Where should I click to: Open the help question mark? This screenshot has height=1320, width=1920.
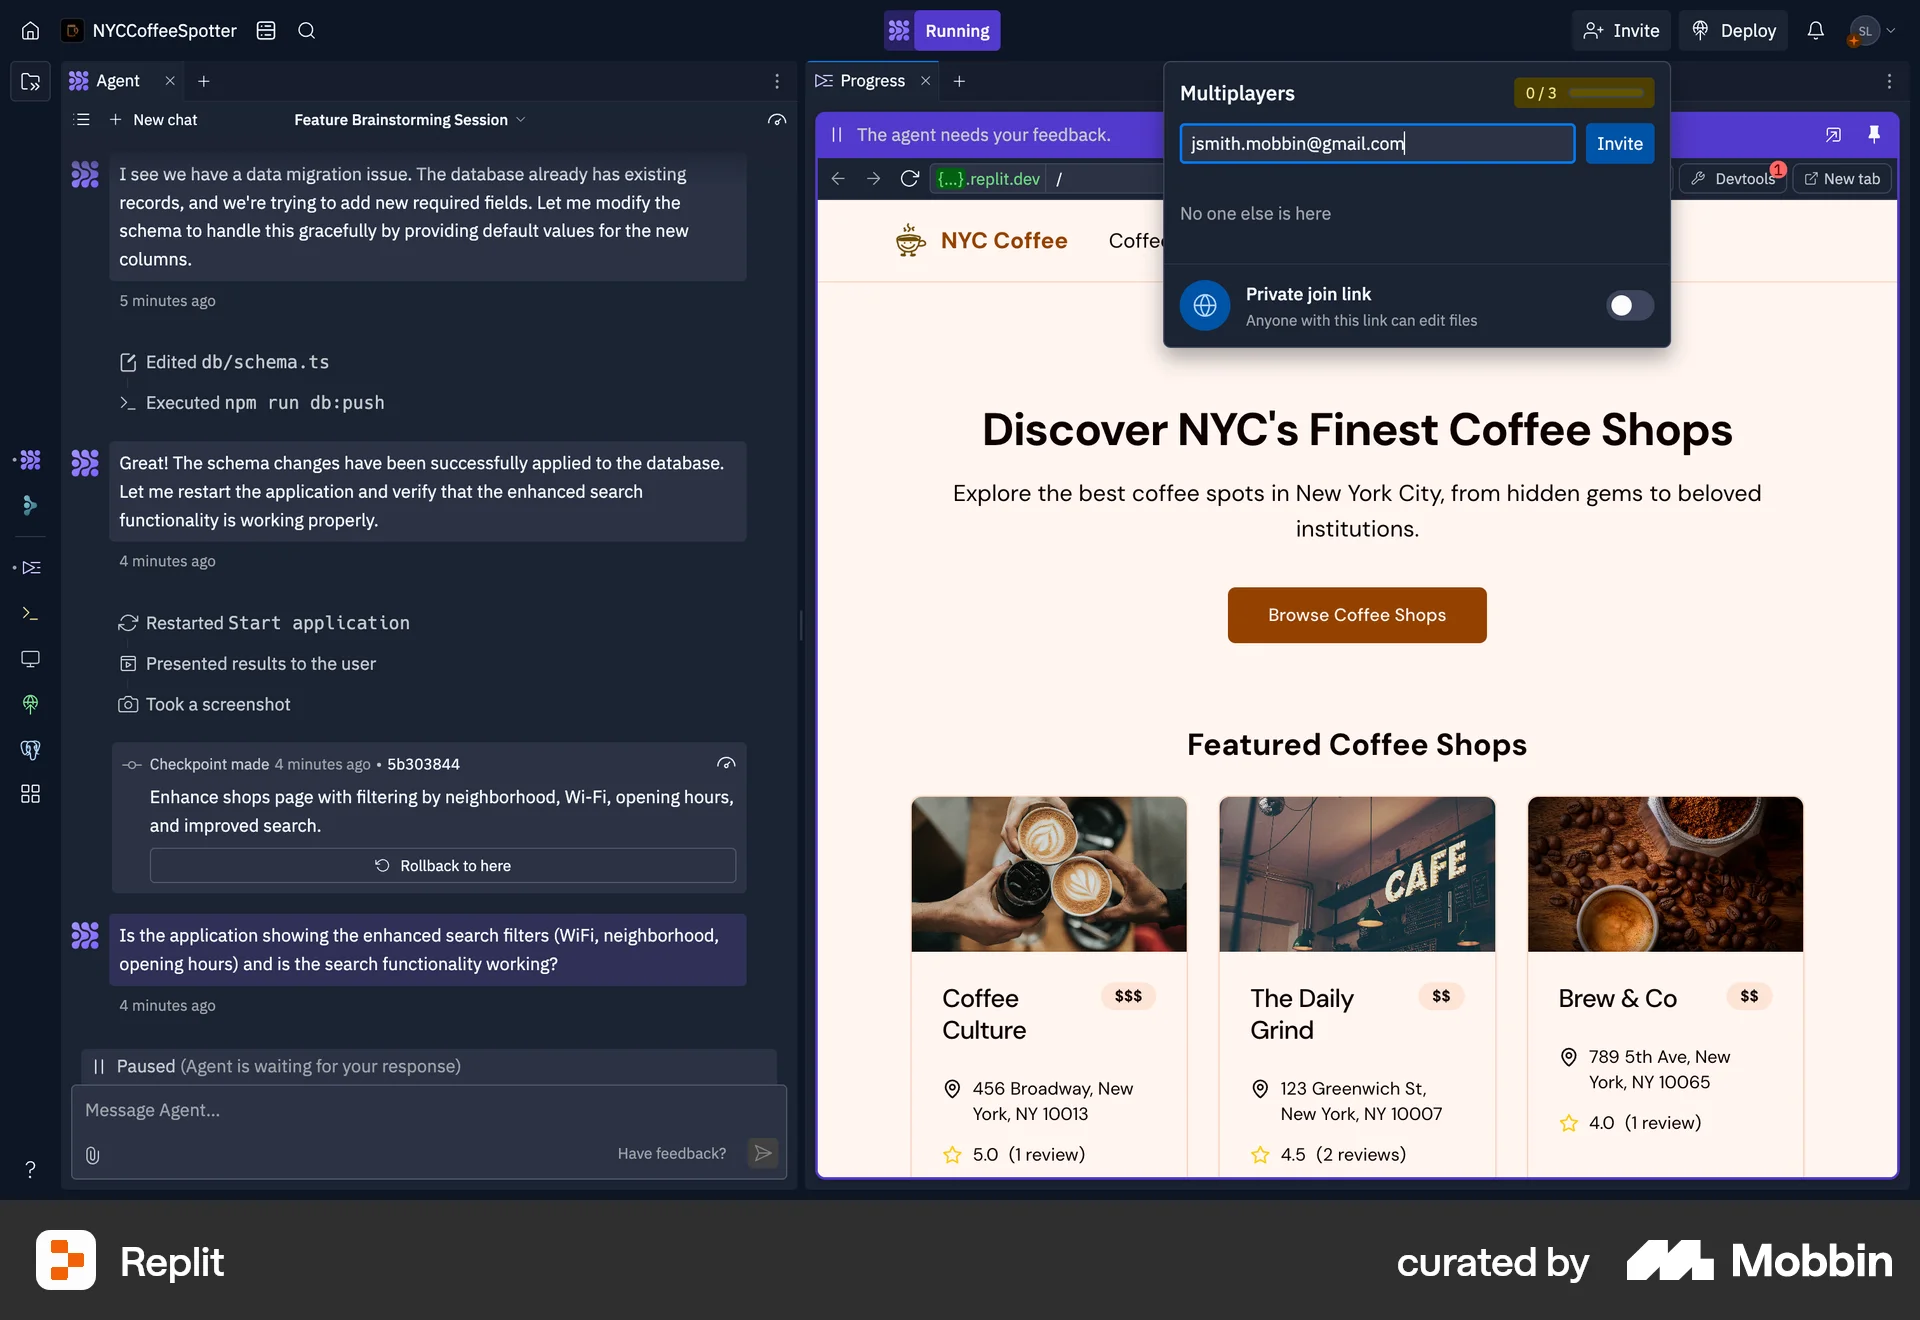pos(30,1169)
